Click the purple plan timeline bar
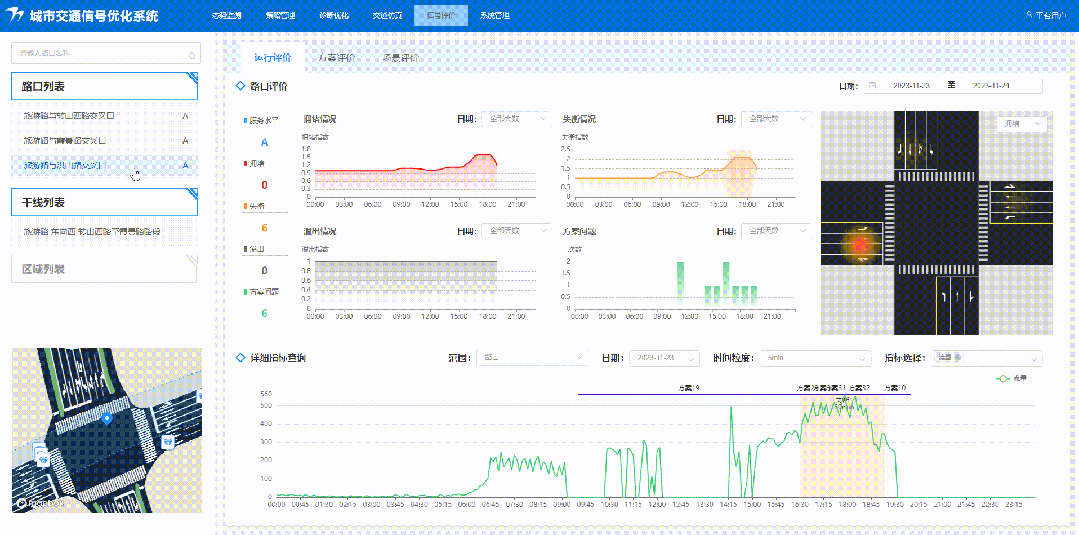This screenshot has width=1079, height=535. (x=744, y=395)
